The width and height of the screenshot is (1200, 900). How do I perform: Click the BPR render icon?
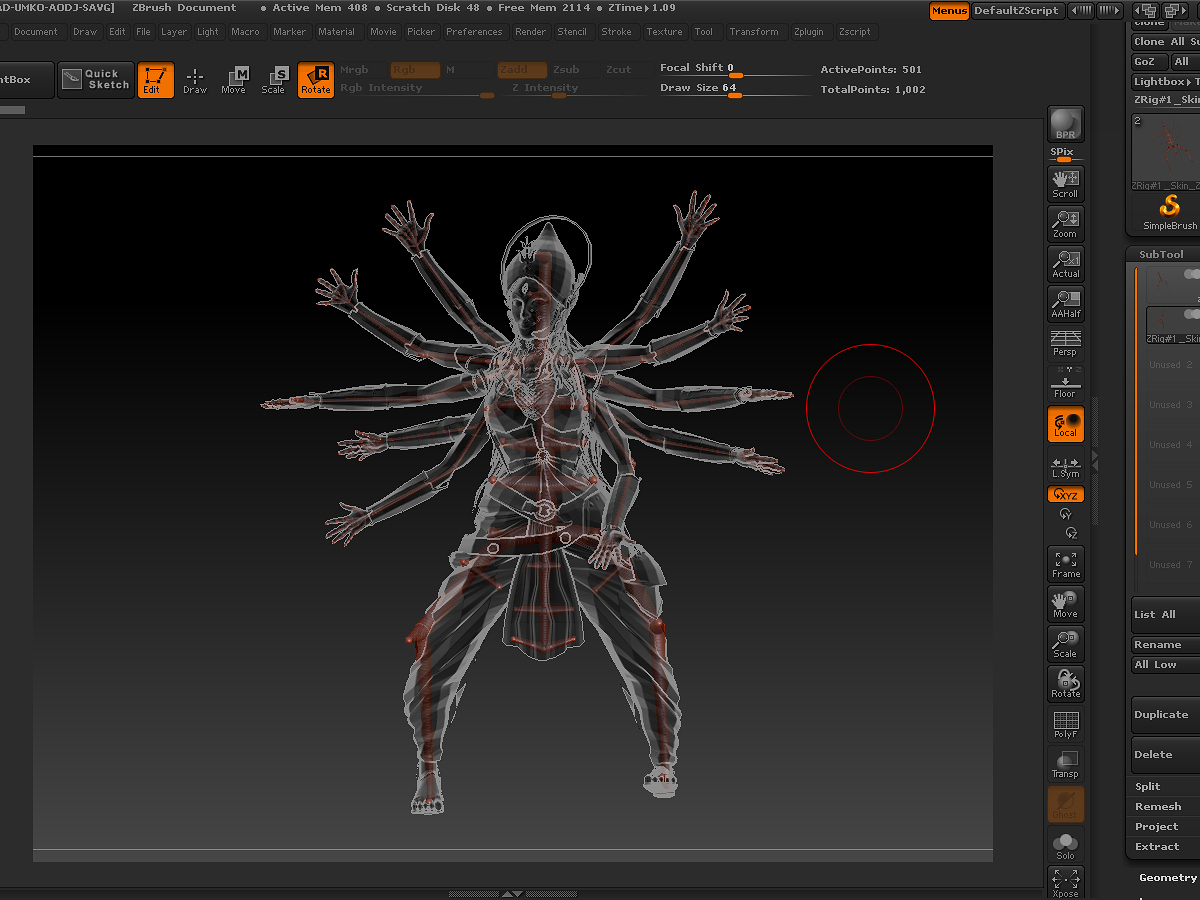1065,124
